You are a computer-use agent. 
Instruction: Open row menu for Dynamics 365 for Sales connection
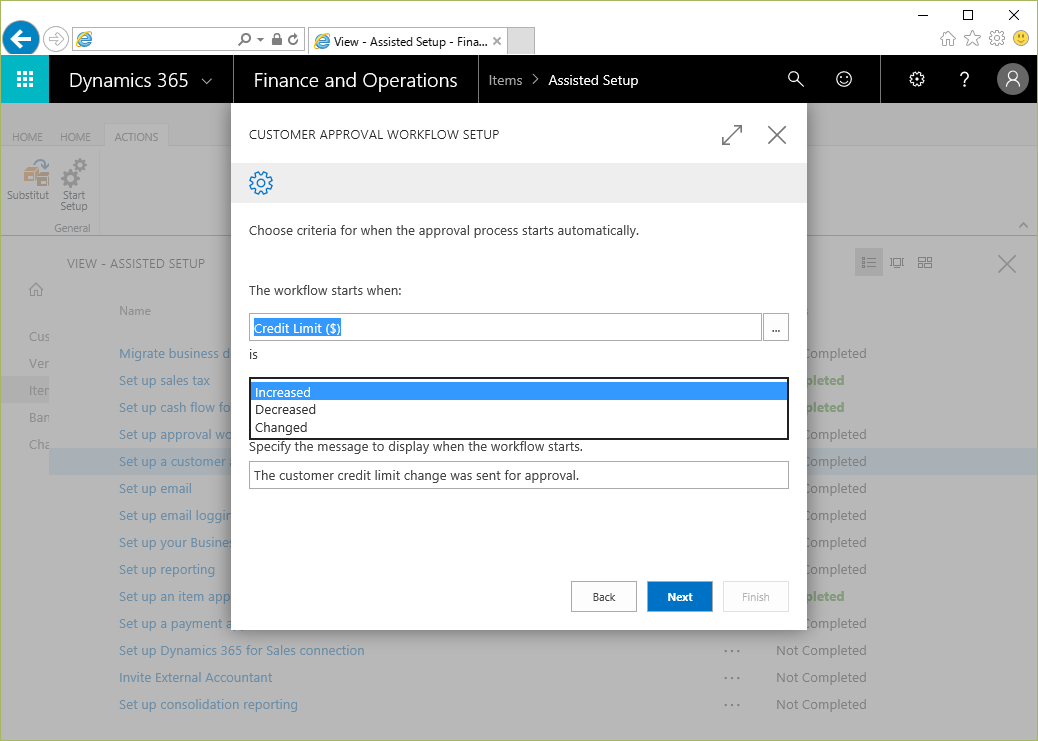tap(731, 651)
